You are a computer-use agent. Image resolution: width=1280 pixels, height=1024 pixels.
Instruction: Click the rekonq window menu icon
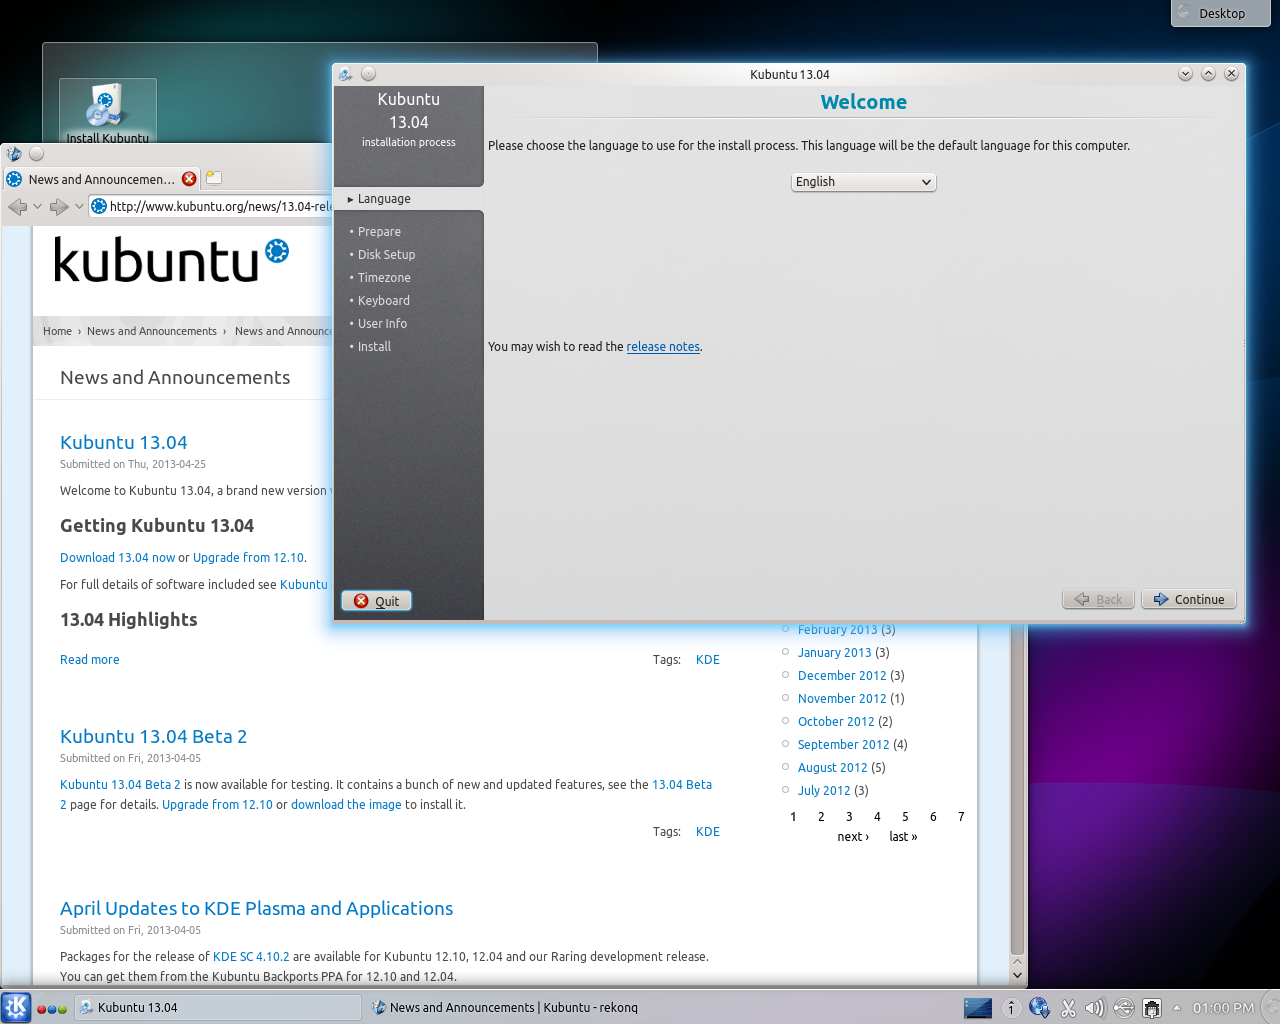pyautogui.click(x=14, y=154)
